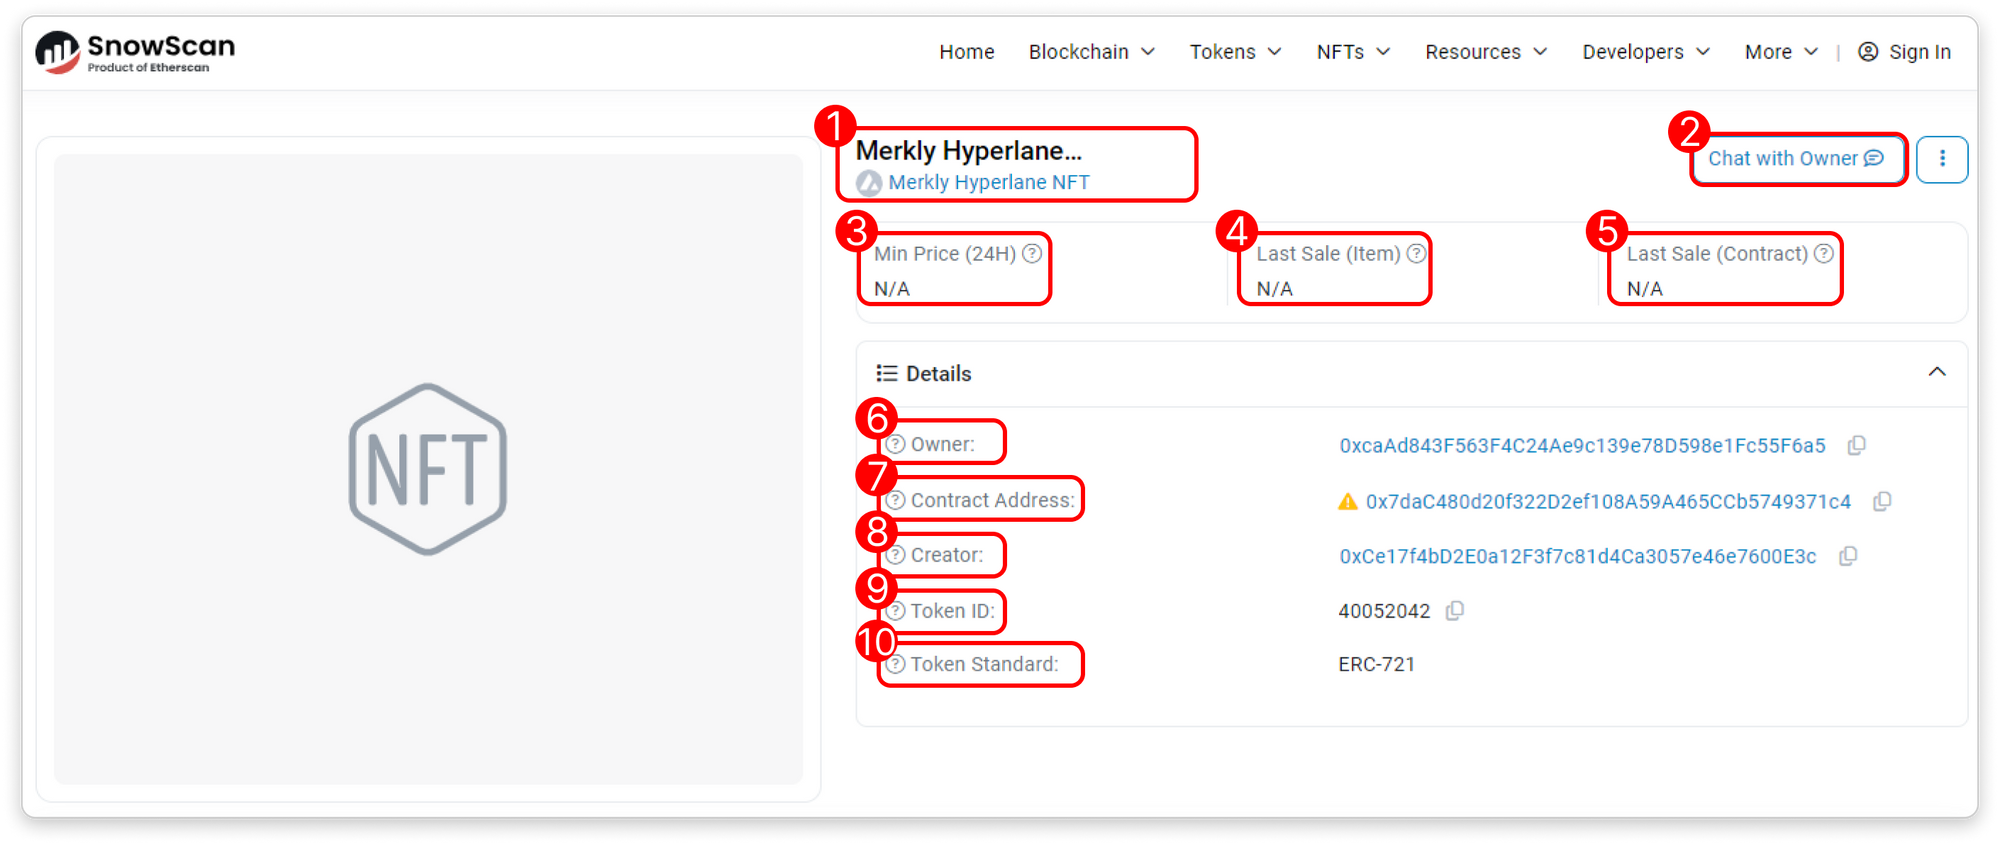Expand the Blockchain dropdown menu
The image size is (2000, 845).
click(1091, 52)
